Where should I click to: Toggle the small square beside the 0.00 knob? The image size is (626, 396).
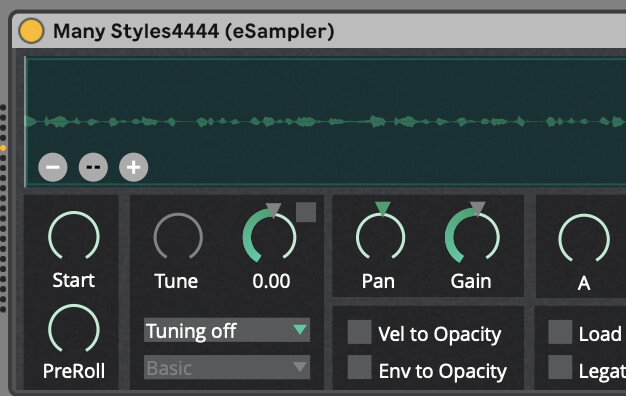coord(306,212)
